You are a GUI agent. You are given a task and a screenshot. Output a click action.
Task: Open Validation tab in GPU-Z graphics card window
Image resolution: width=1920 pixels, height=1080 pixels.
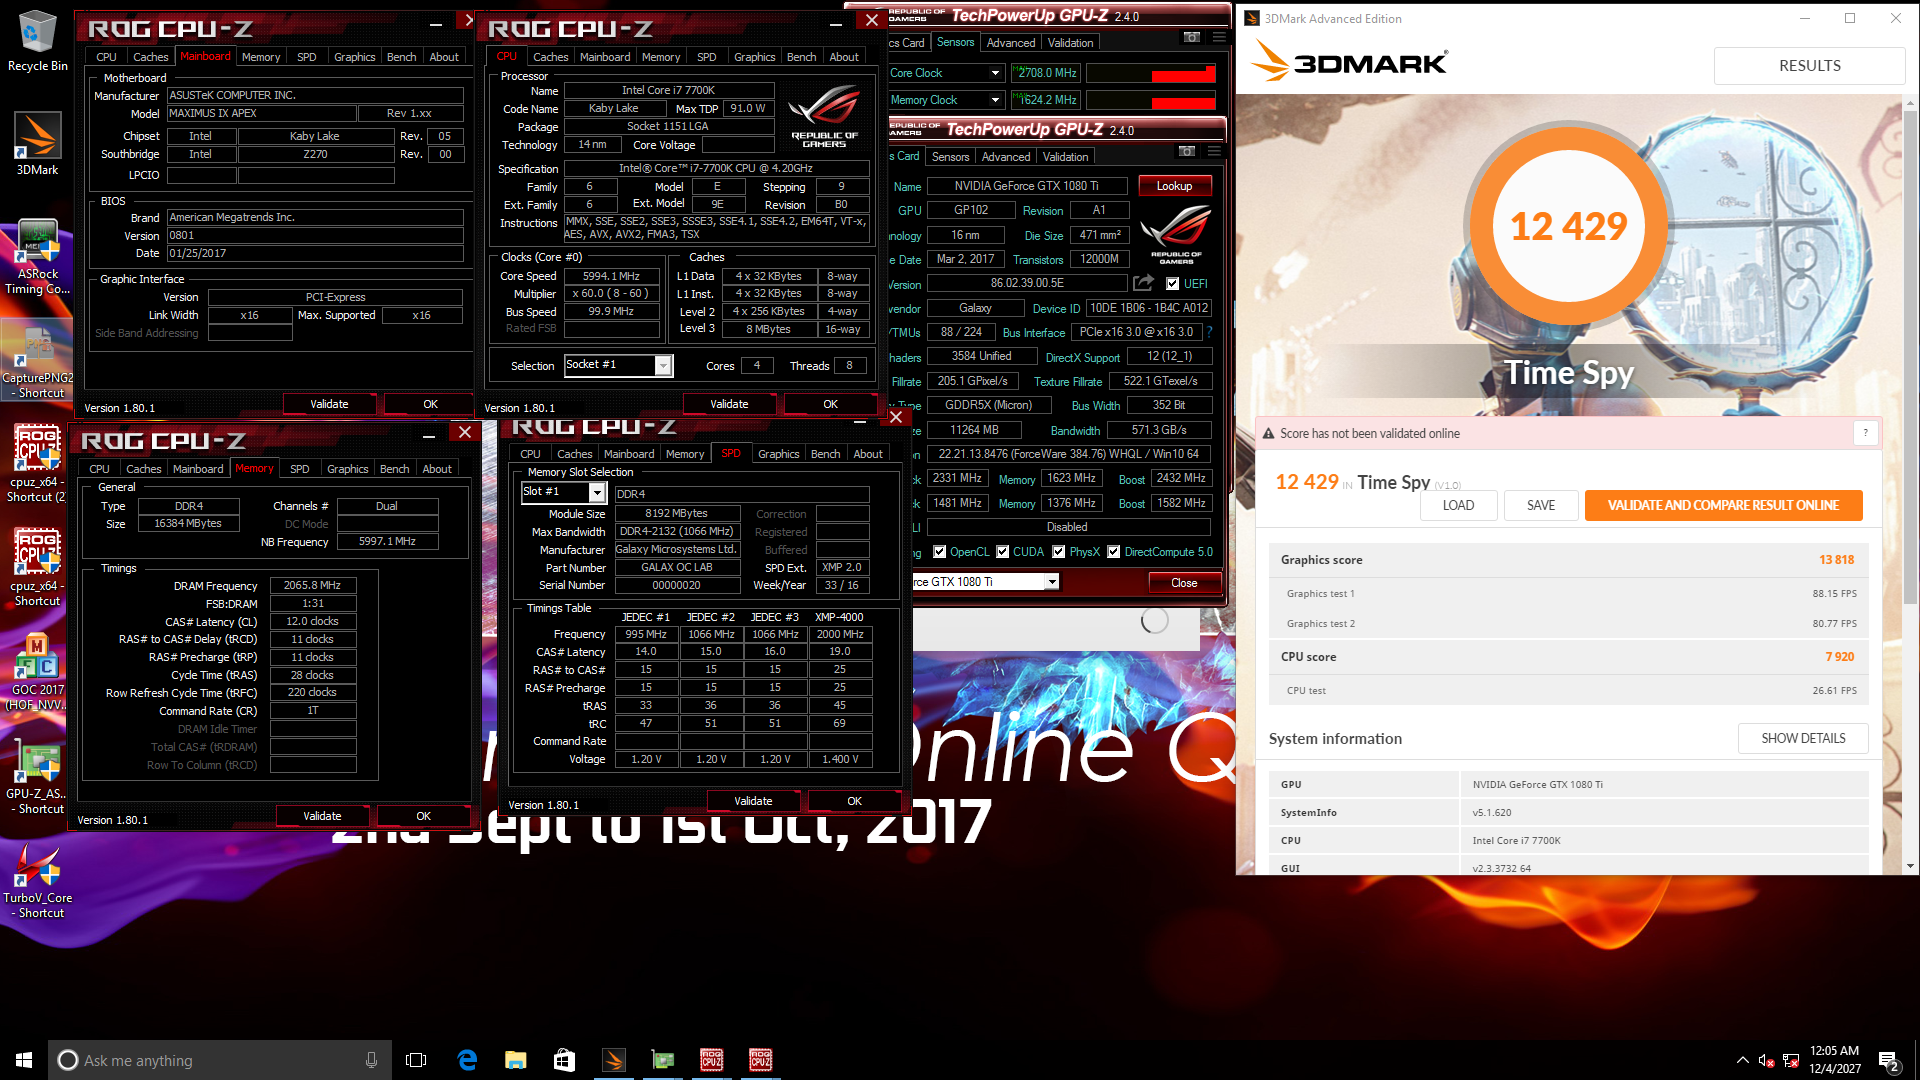1065,157
